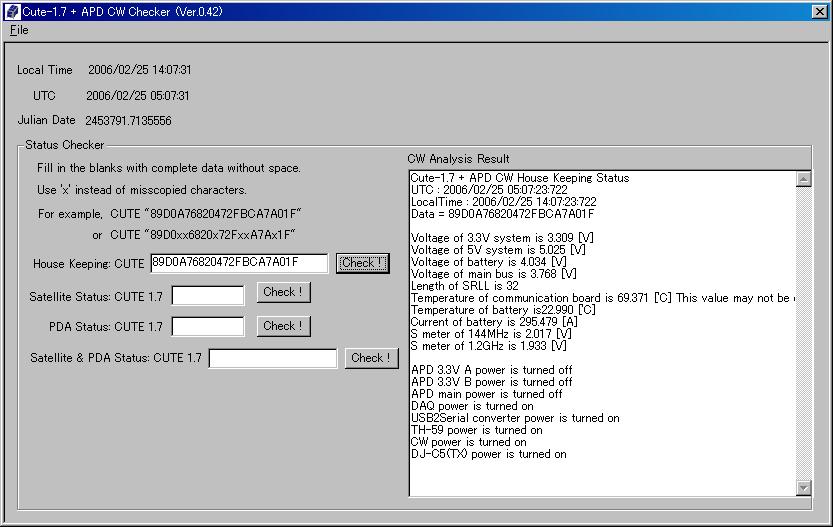Click the 'UTC : 2006/02/25 05:07:23:722' result line
The image size is (833, 527).
coord(489,190)
